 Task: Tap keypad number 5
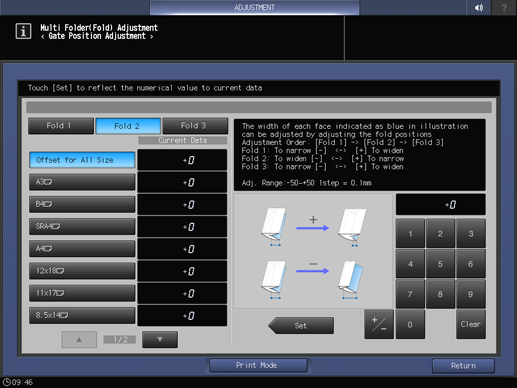tap(440, 264)
